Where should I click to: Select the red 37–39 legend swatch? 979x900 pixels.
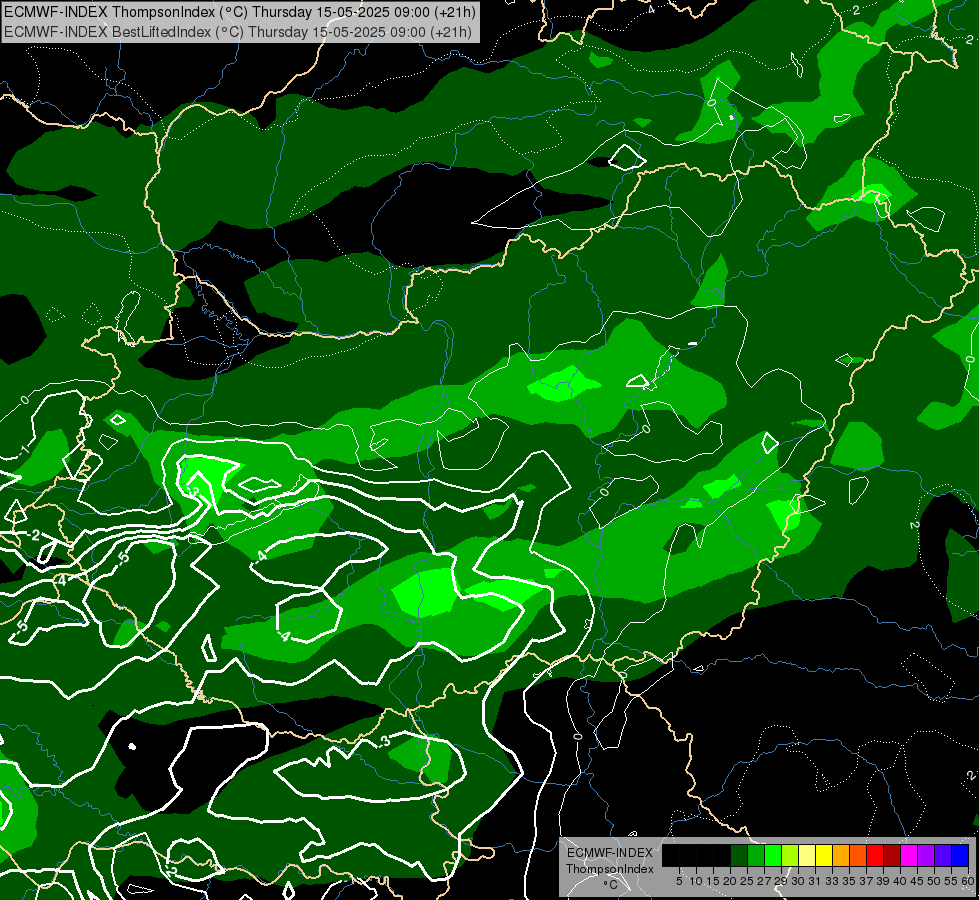click(875, 855)
